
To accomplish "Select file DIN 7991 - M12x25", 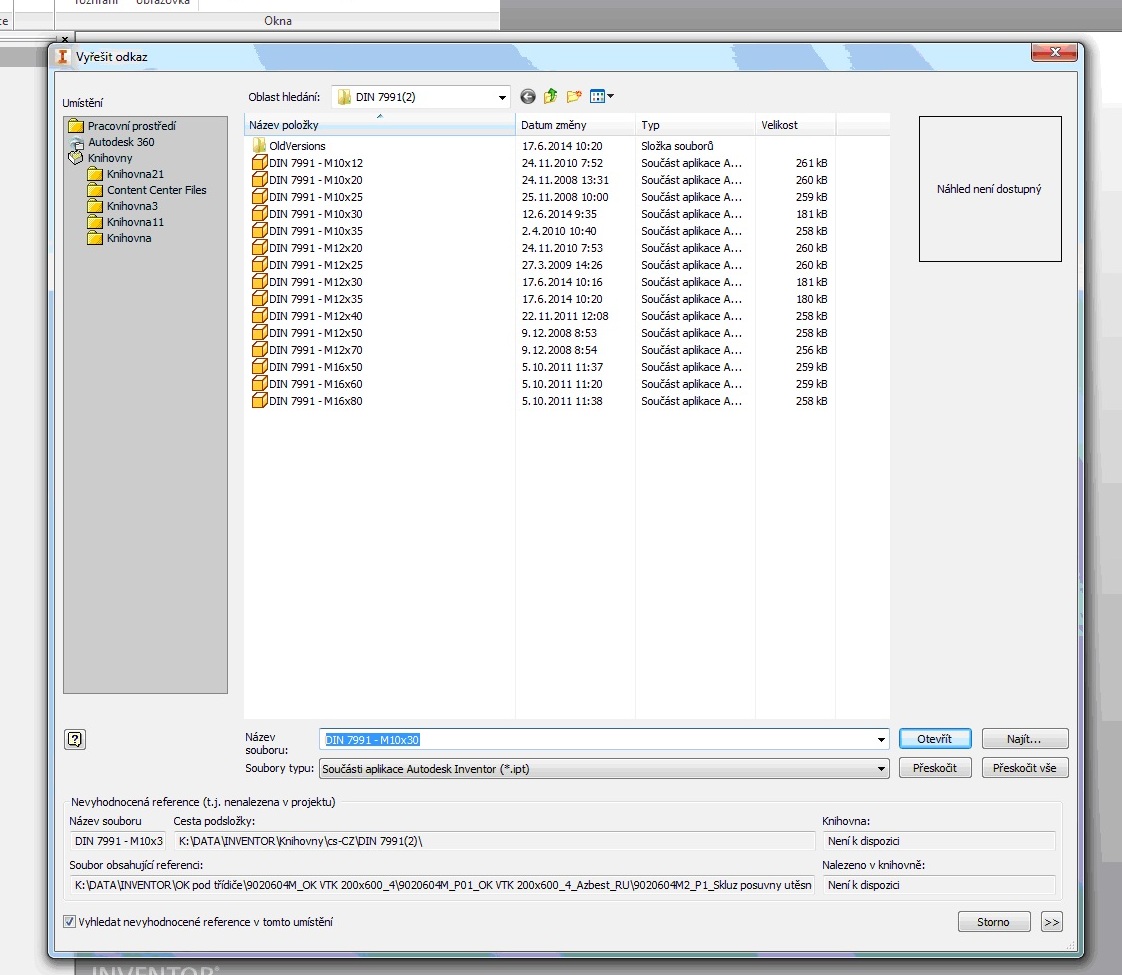I will coord(308,265).
